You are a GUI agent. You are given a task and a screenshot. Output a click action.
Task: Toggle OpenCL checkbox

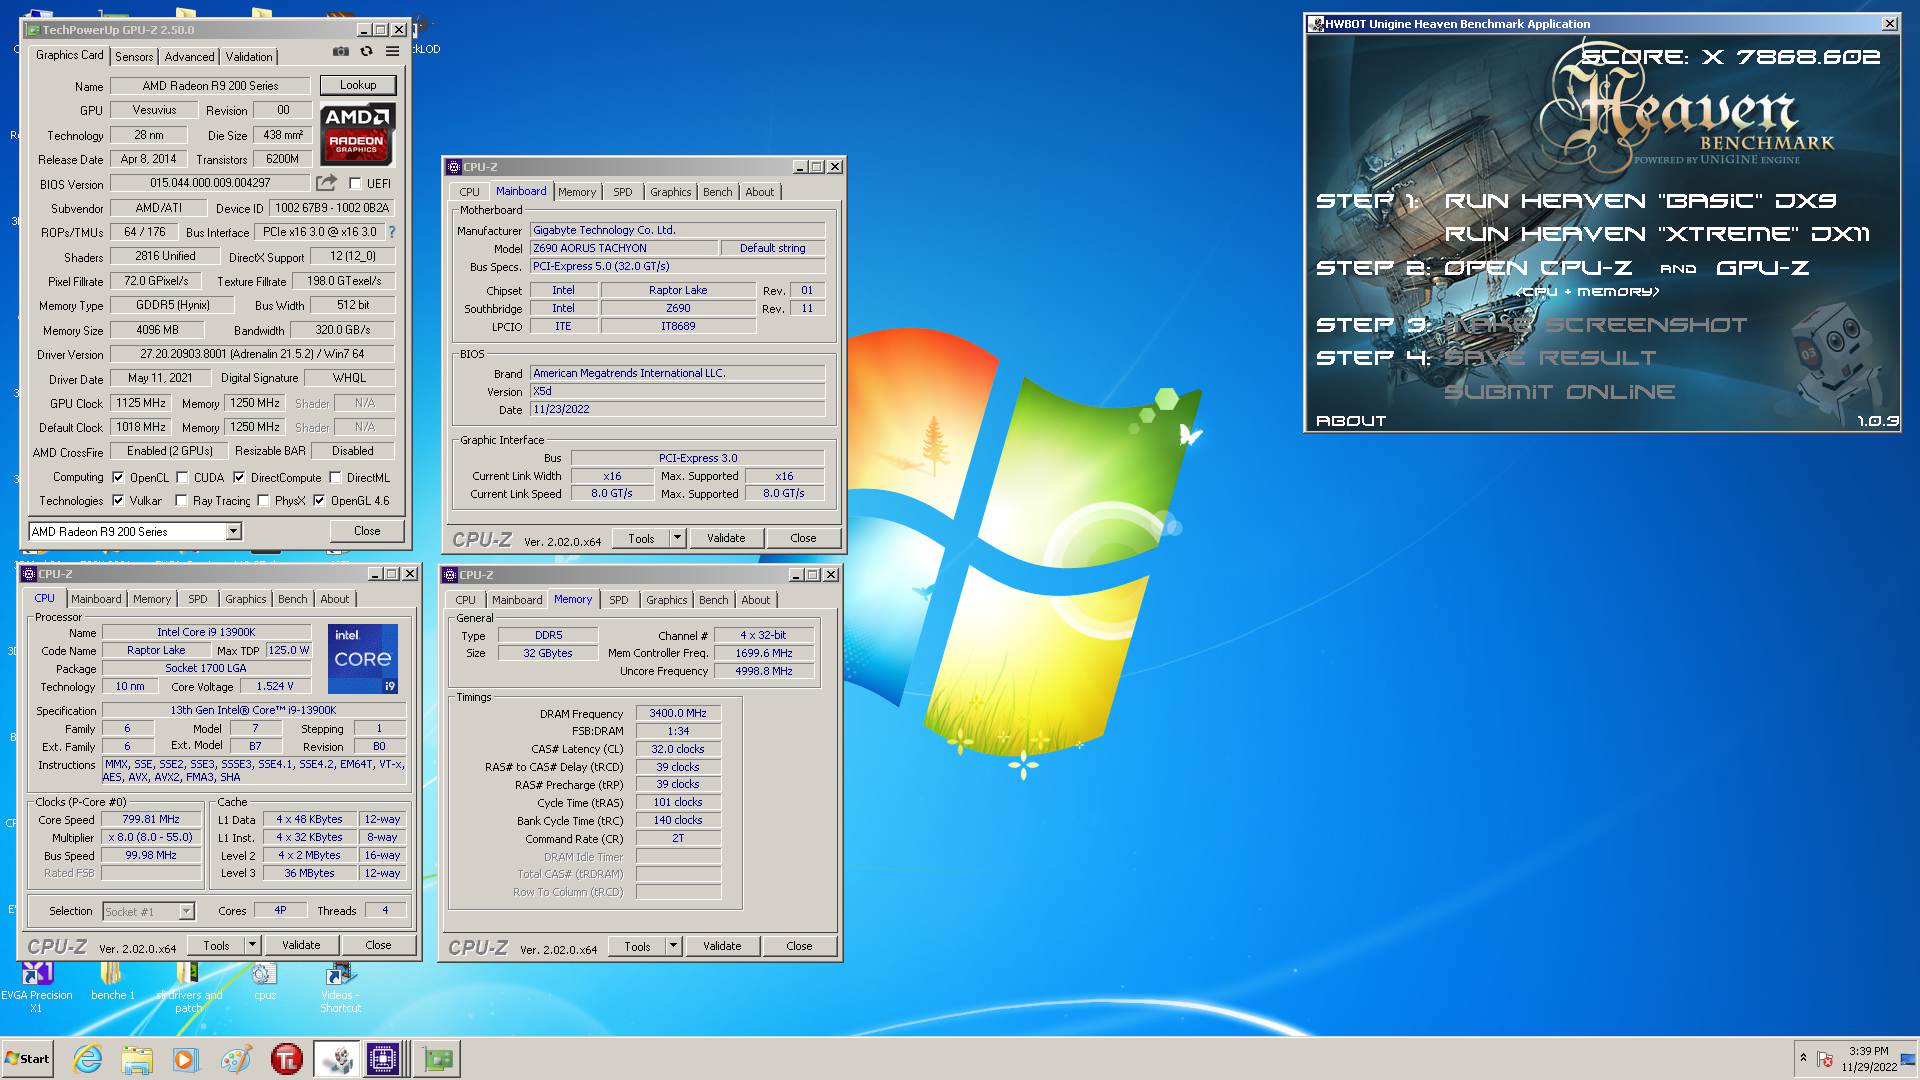pos(118,477)
